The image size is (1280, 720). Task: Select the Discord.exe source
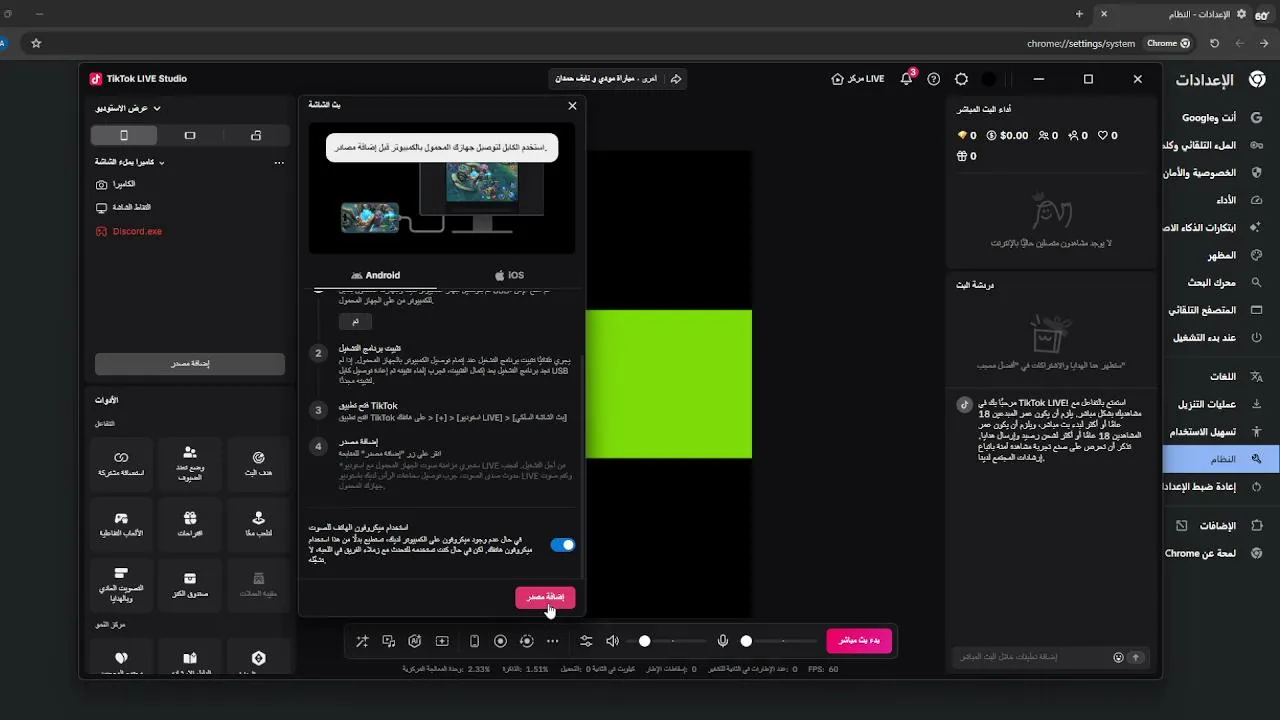[x=128, y=231]
